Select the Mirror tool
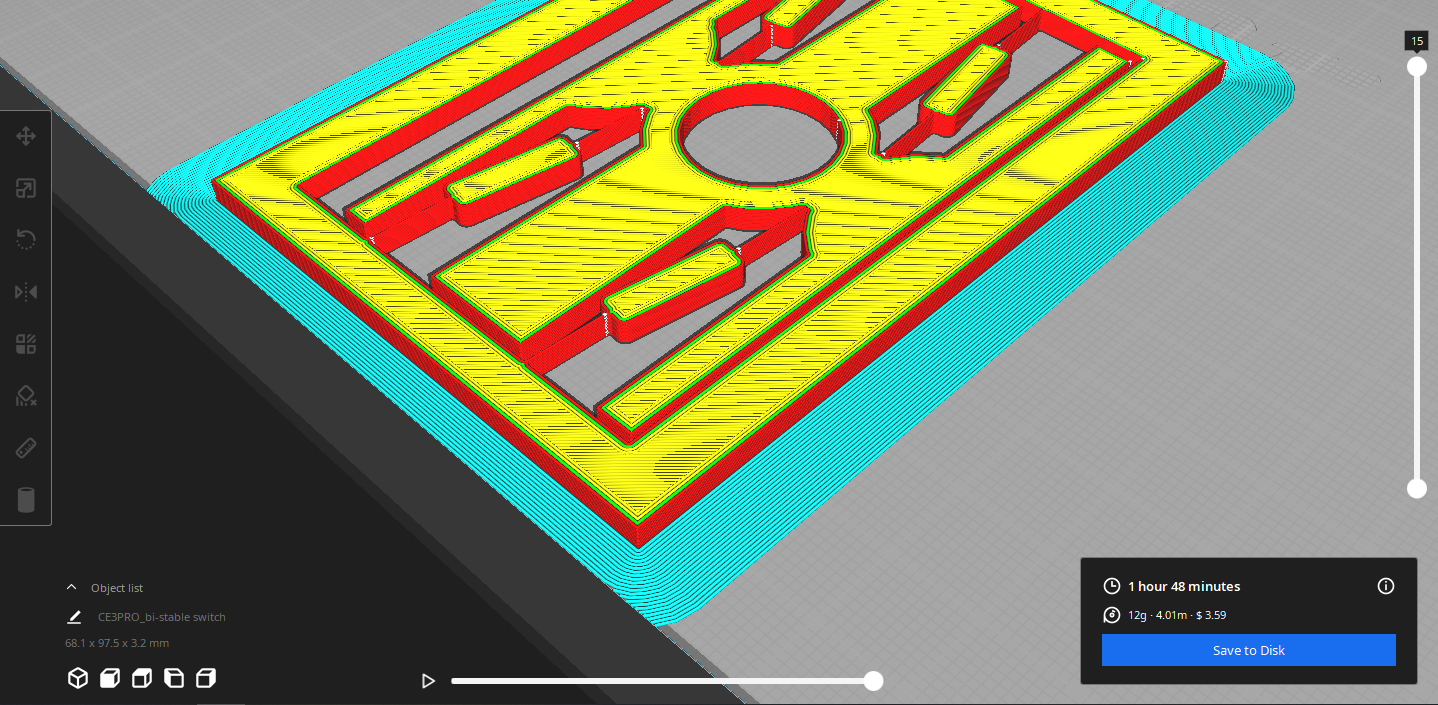This screenshot has height=705, width=1438. pyautogui.click(x=26, y=292)
